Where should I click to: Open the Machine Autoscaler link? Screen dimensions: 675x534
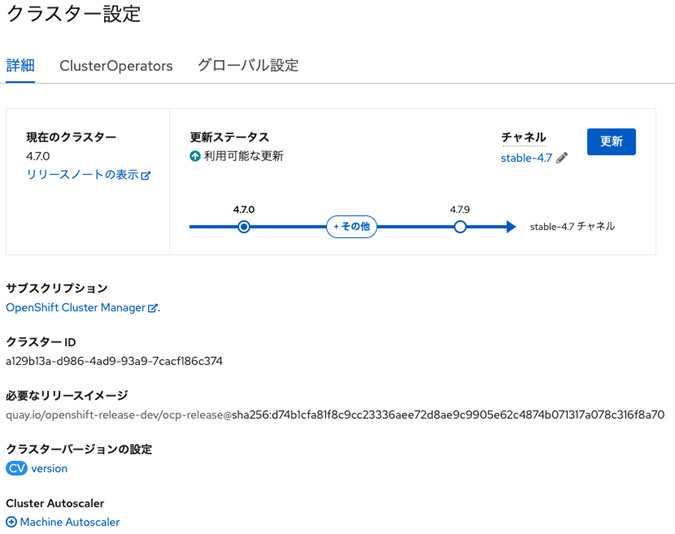pyautogui.click(x=69, y=522)
